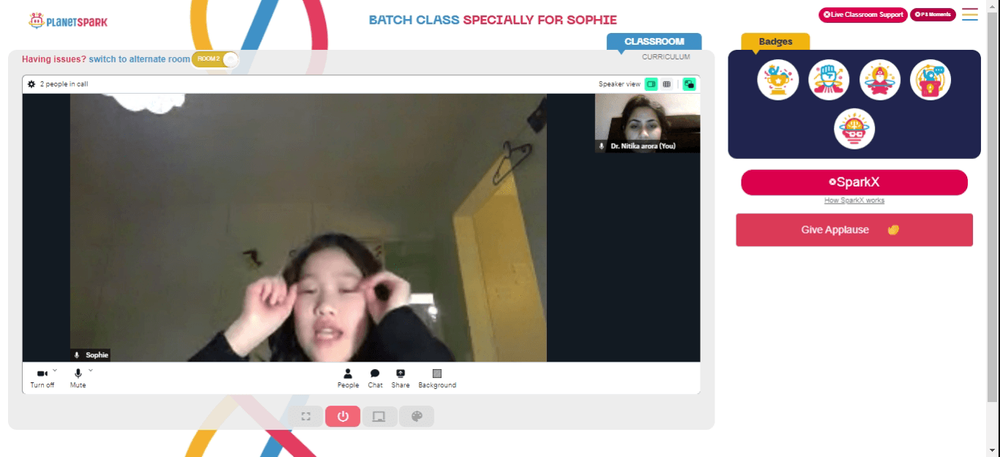Click Give Applause button
The width and height of the screenshot is (1000, 457).
[x=854, y=229]
